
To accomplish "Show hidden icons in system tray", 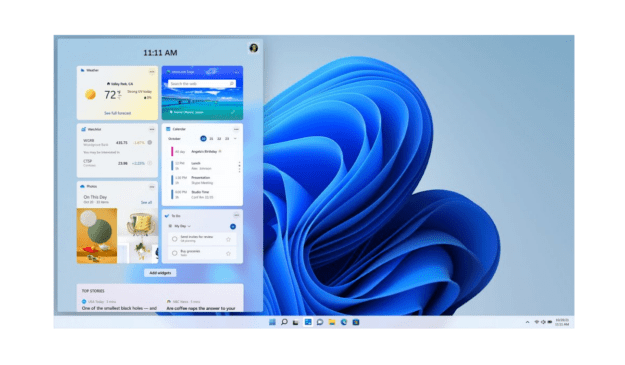I will [527, 322].
